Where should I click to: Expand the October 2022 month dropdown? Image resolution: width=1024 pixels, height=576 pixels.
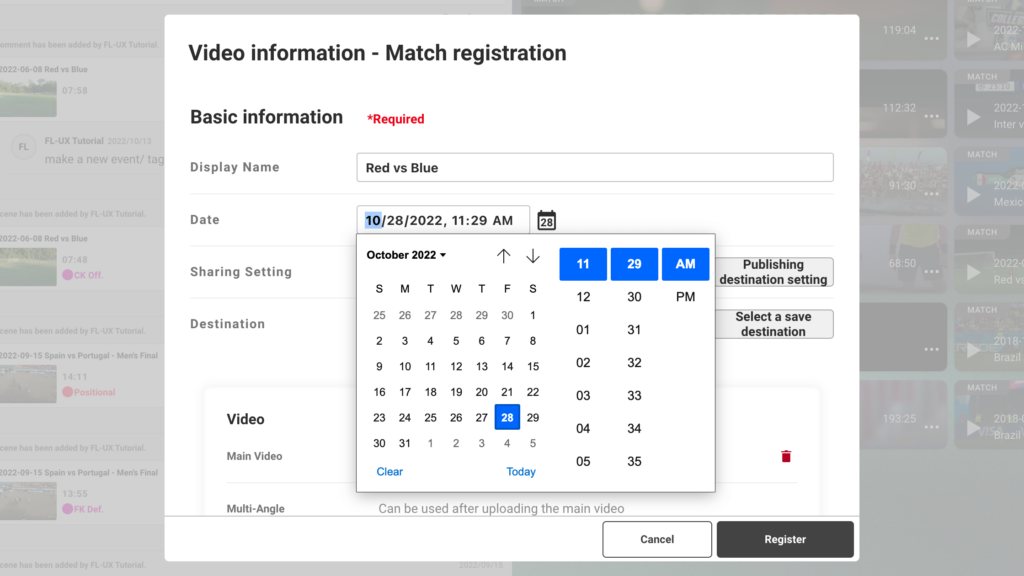tap(406, 255)
